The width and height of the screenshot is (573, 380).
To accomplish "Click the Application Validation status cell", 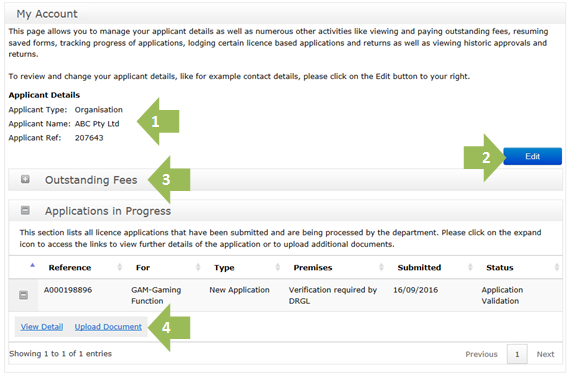I will (x=502, y=295).
